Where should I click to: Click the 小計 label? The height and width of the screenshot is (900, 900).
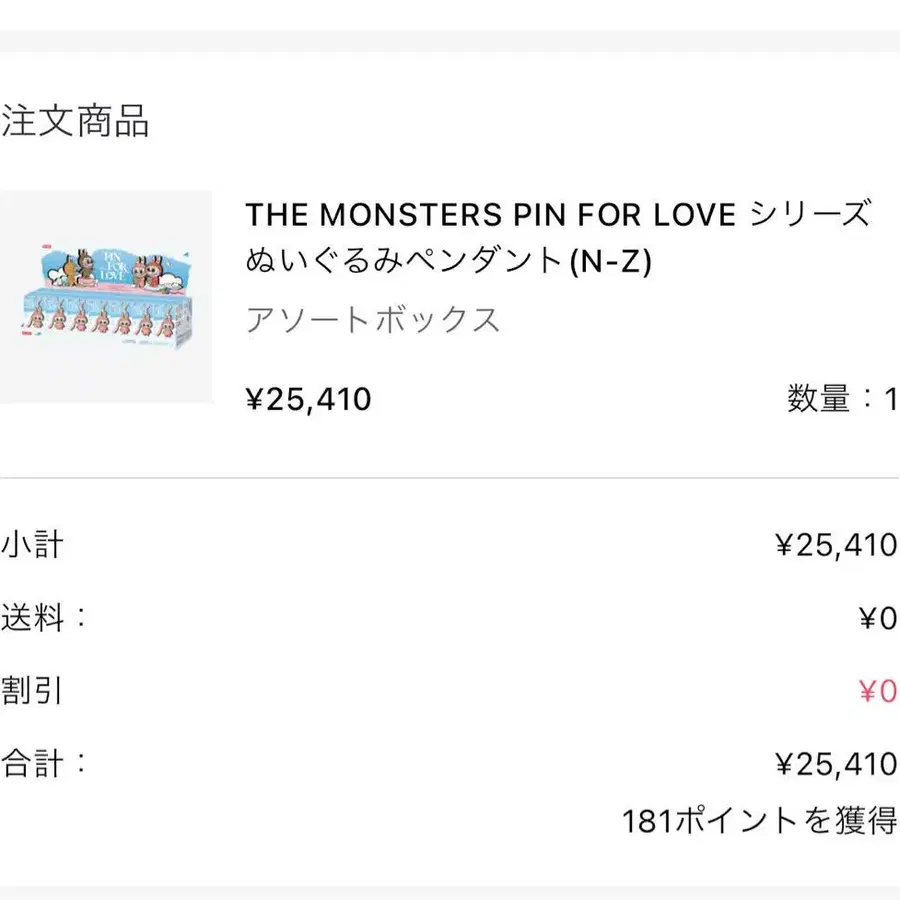pyautogui.click(x=32, y=545)
